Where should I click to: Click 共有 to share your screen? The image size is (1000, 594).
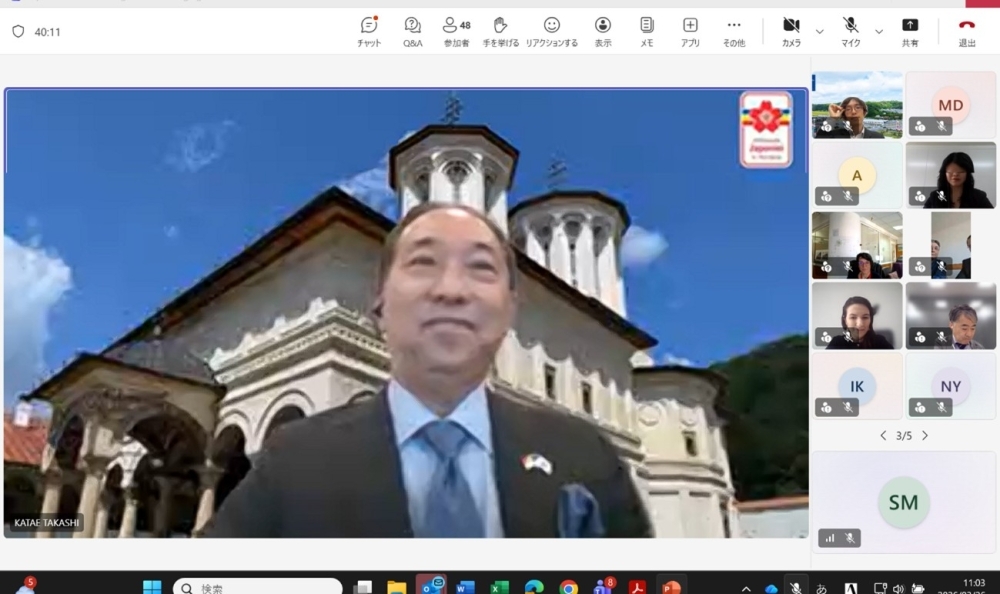[x=910, y=31]
